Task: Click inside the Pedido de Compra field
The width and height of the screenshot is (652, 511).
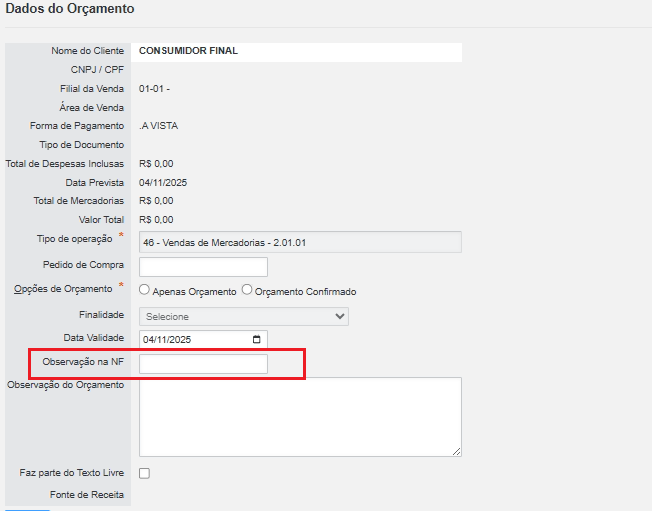Action: 203,266
